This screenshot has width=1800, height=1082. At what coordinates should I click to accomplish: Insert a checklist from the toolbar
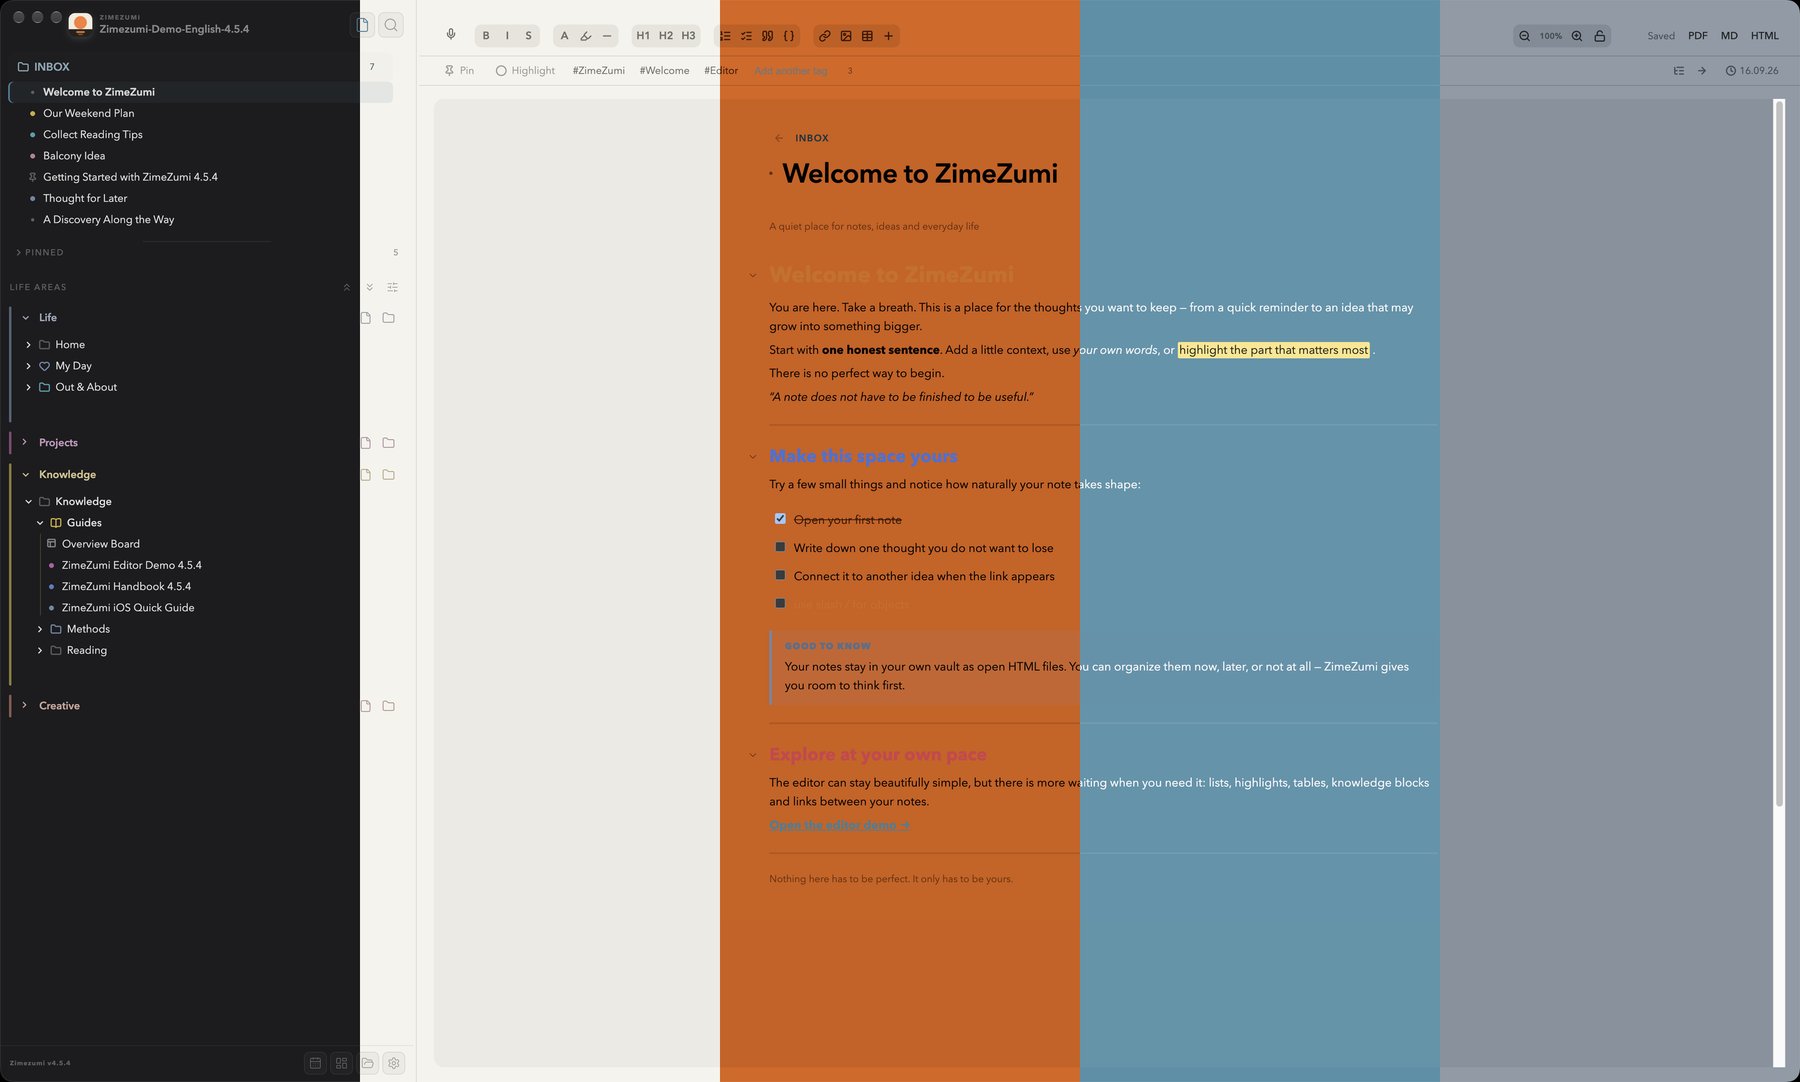coord(746,36)
